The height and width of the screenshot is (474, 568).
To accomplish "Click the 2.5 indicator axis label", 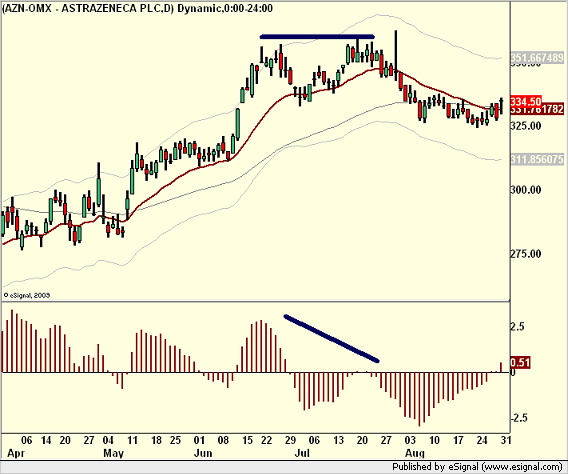I will pyautogui.click(x=517, y=327).
